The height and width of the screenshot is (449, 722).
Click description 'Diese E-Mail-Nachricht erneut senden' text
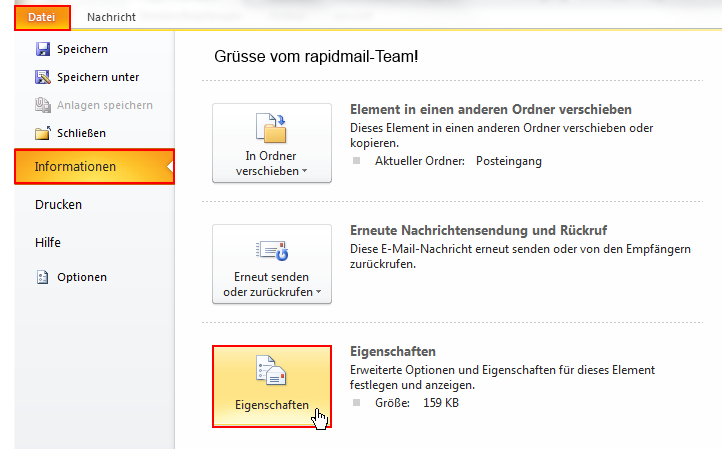pos(520,257)
